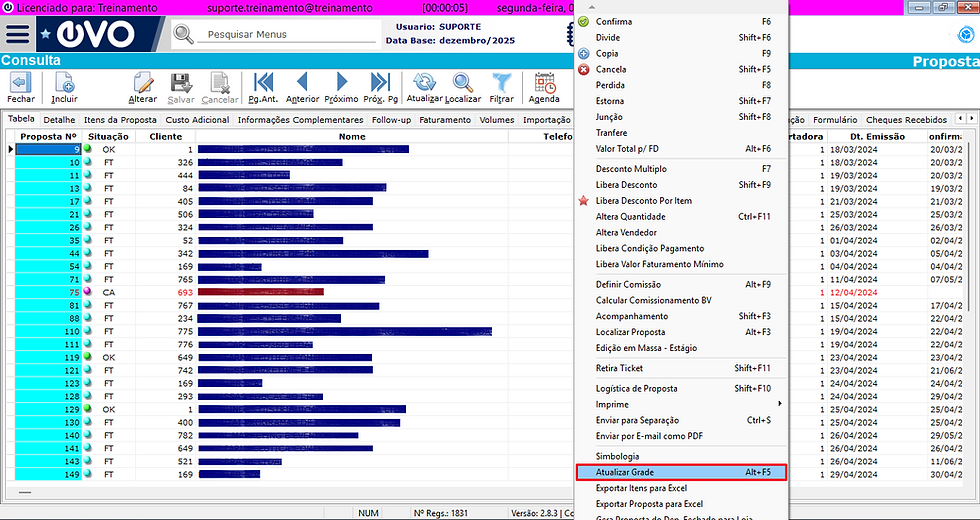Viewport: 980px width, 520px height.
Task: Switch to the Detalhe tab
Action: click(x=59, y=119)
